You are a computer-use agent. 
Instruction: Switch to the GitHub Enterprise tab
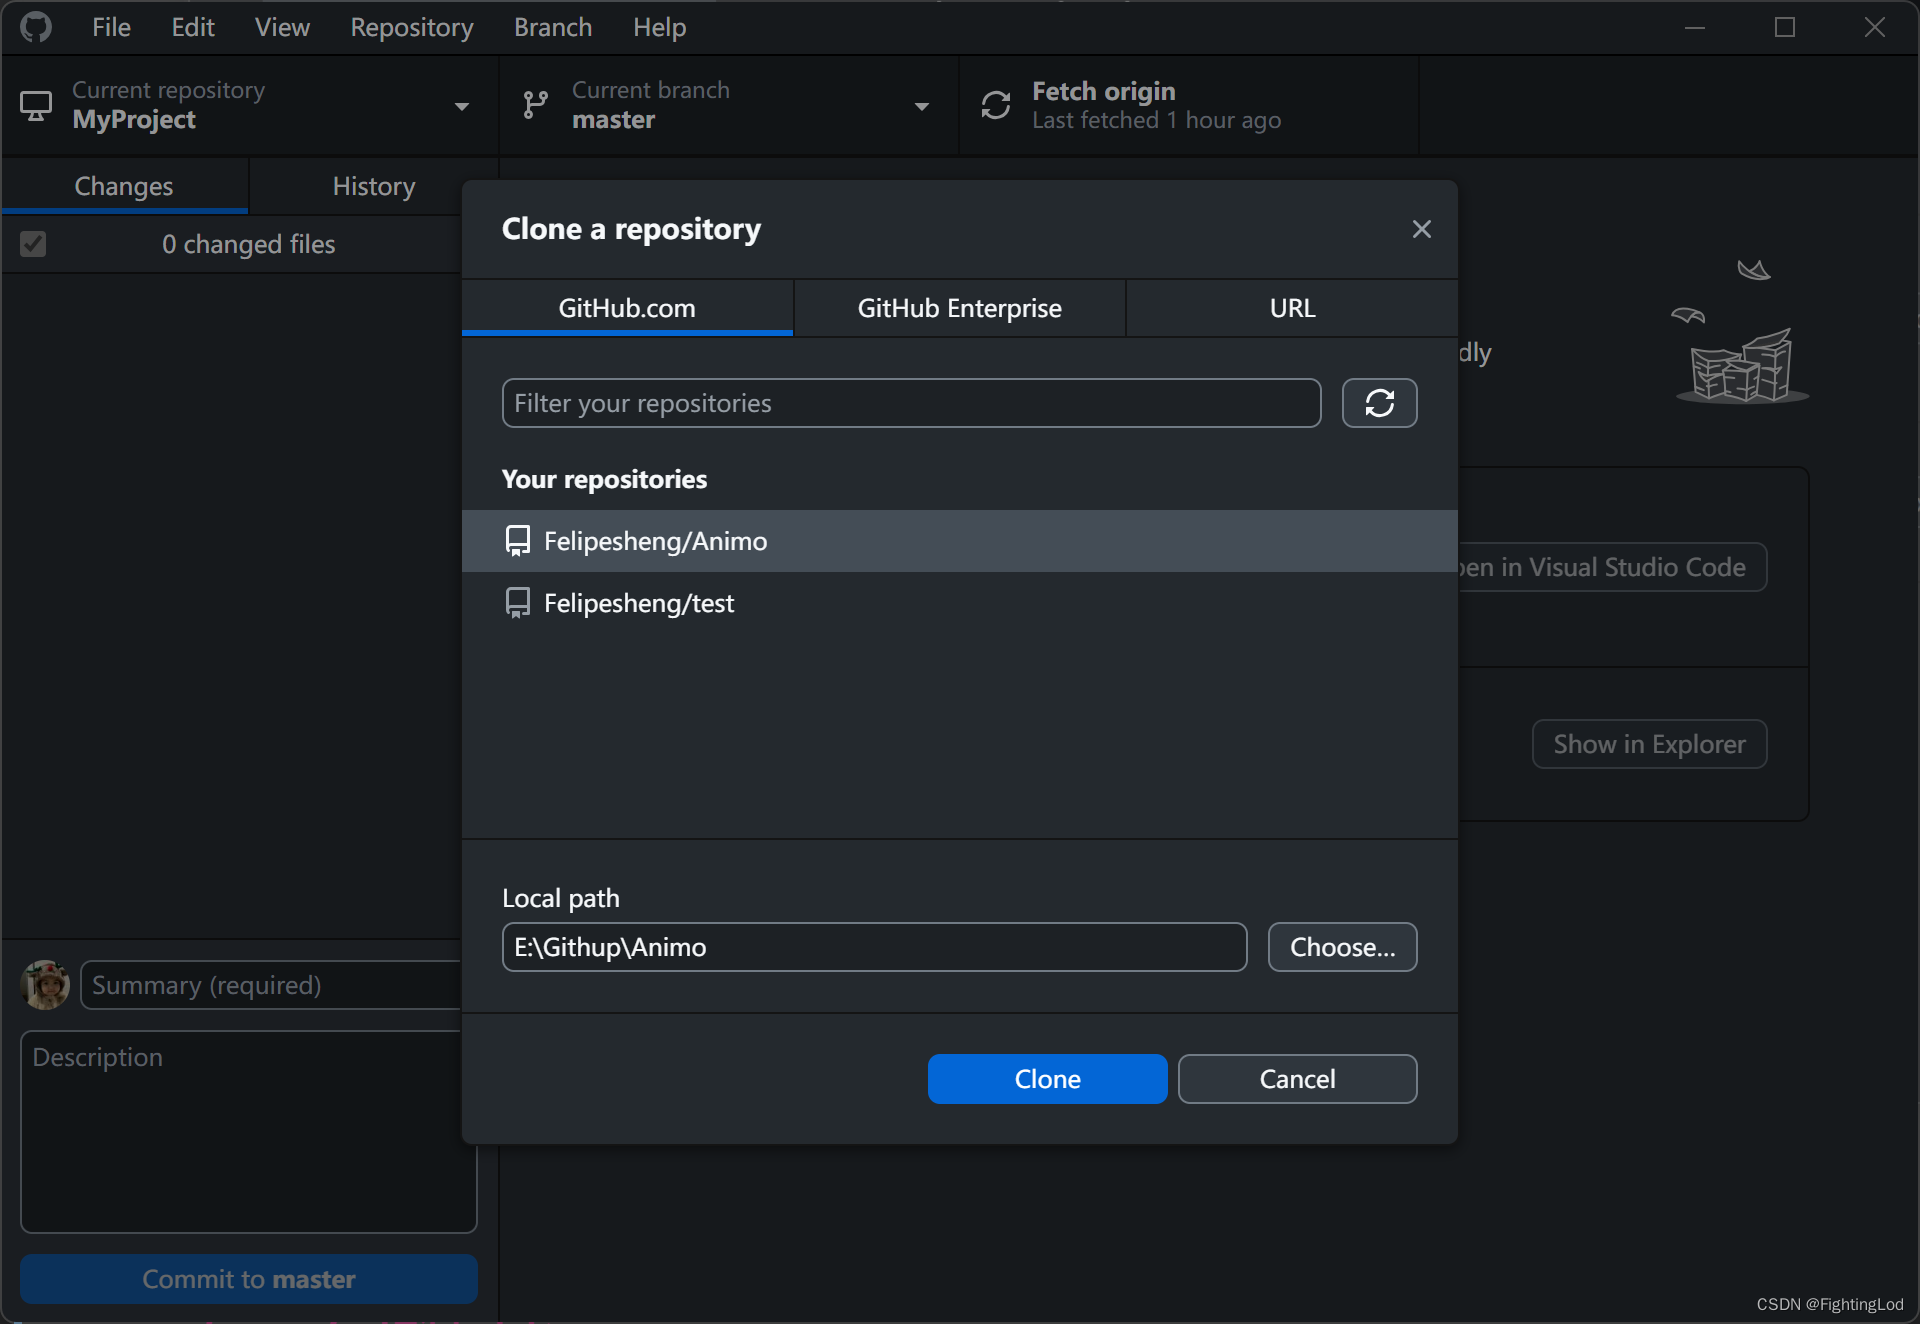pyautogui.click(x=959, y=308)
